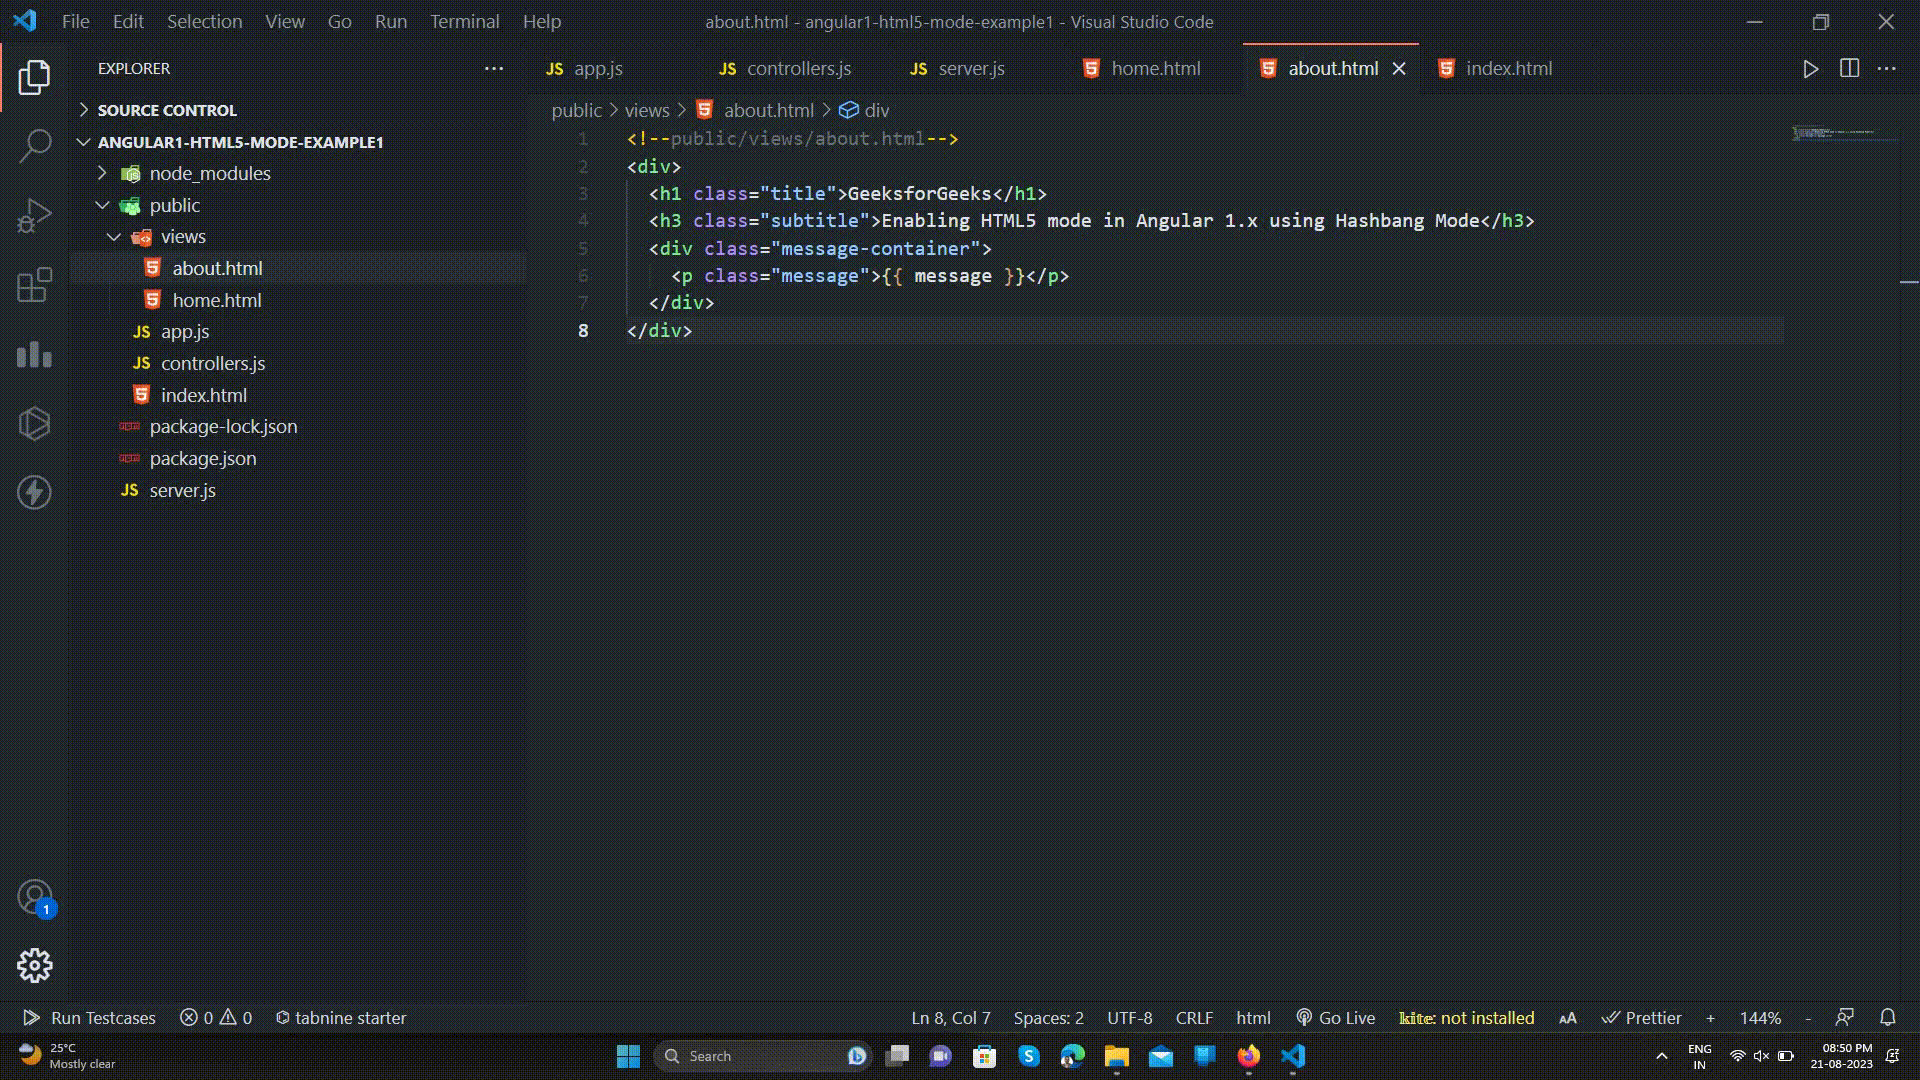Image resolution: width=1920 pixels, height=1080 pixels.
Task: Open the Terminal menu
Action: click(x=464, y=21)
